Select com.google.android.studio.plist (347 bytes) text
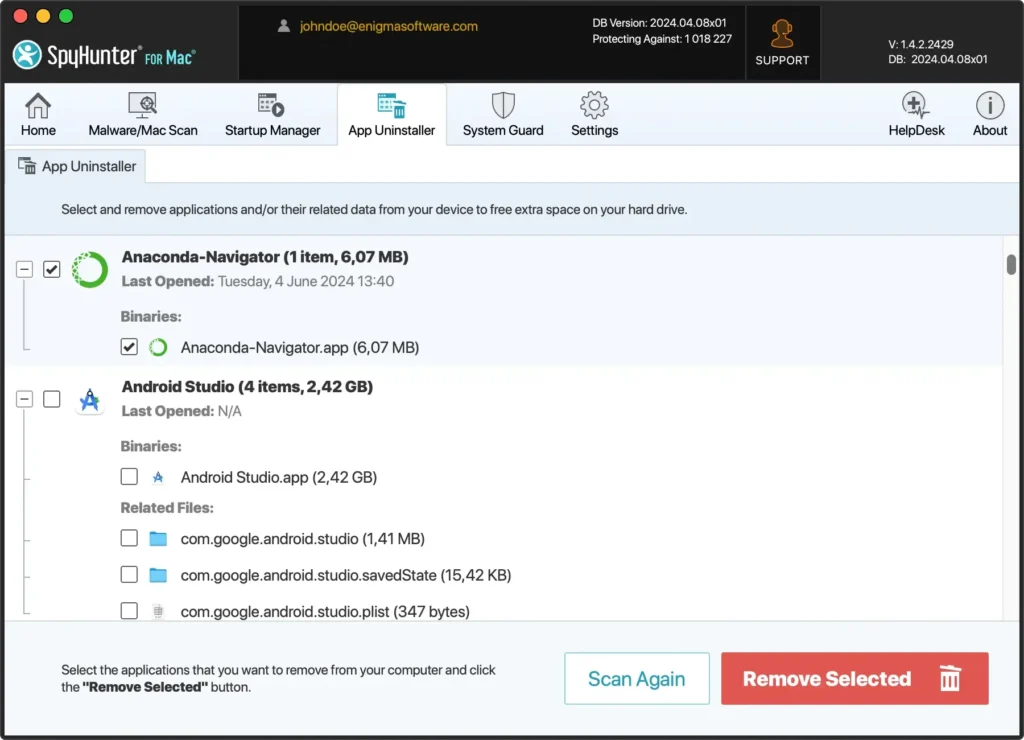This screenshot has height=740, width=1024. (325, 612)
